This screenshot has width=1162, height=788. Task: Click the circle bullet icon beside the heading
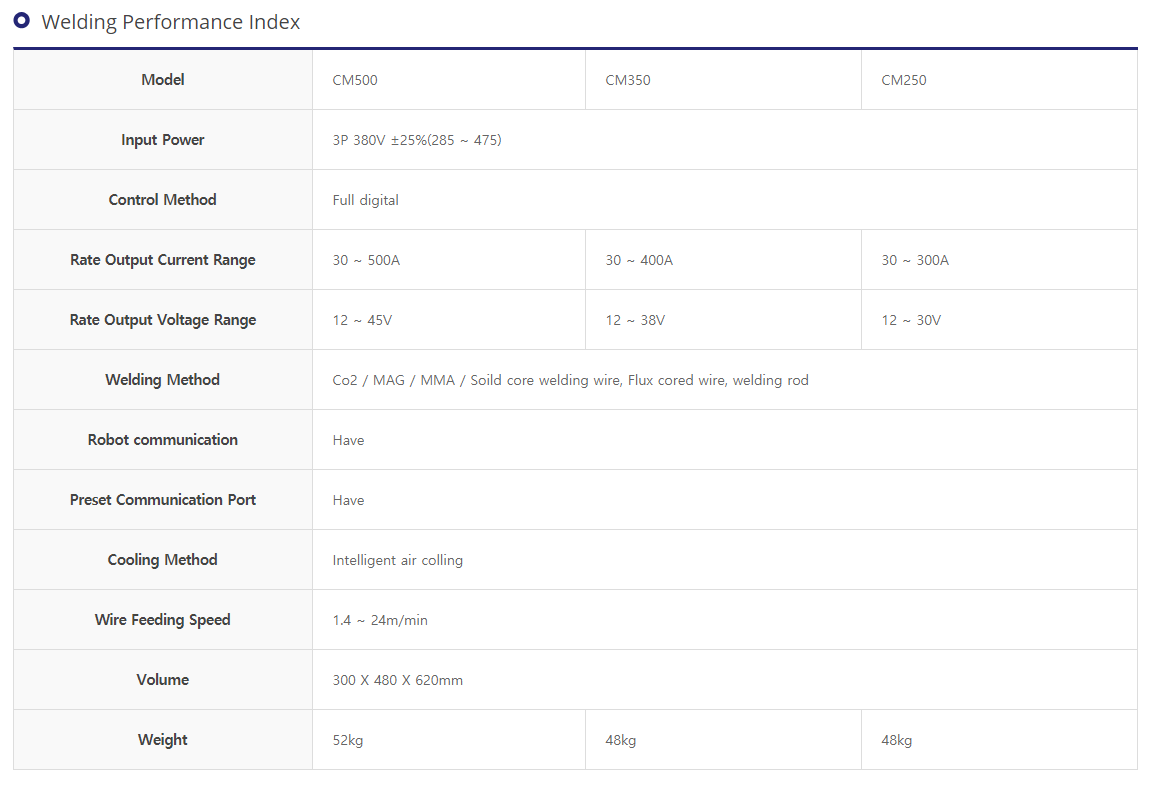coord(21,21)
